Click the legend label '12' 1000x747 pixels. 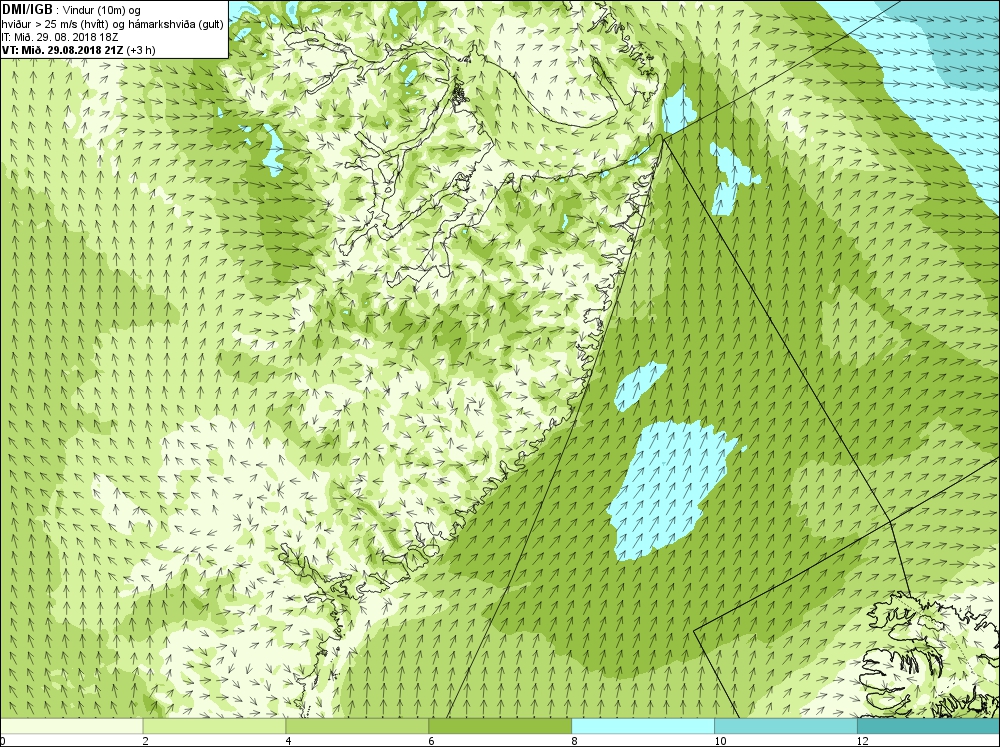pos(863,741)
